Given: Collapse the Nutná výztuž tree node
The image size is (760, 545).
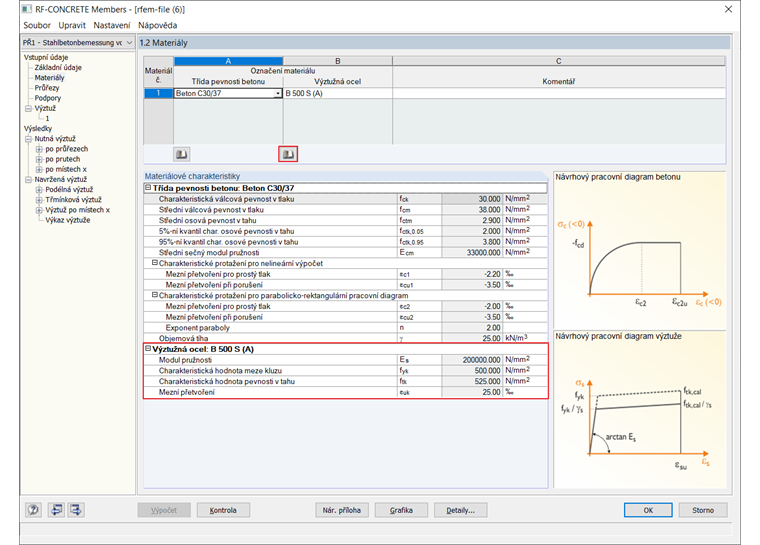Looking at the screenshot, I should [x=28, y=139].
